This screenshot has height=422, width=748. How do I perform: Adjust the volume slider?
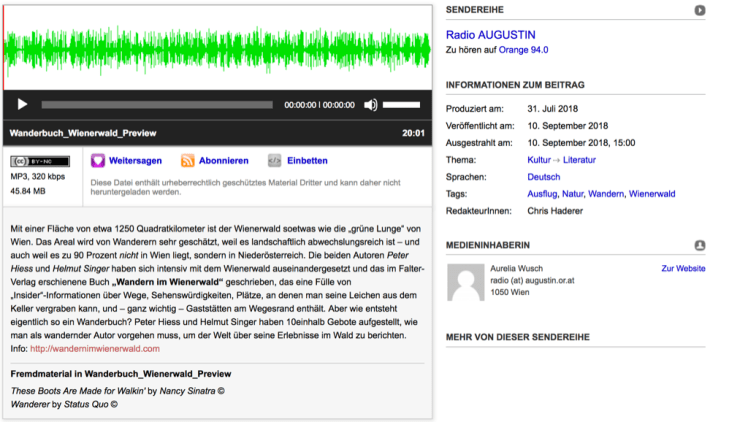pyautogui.click(x=401, y=104)
